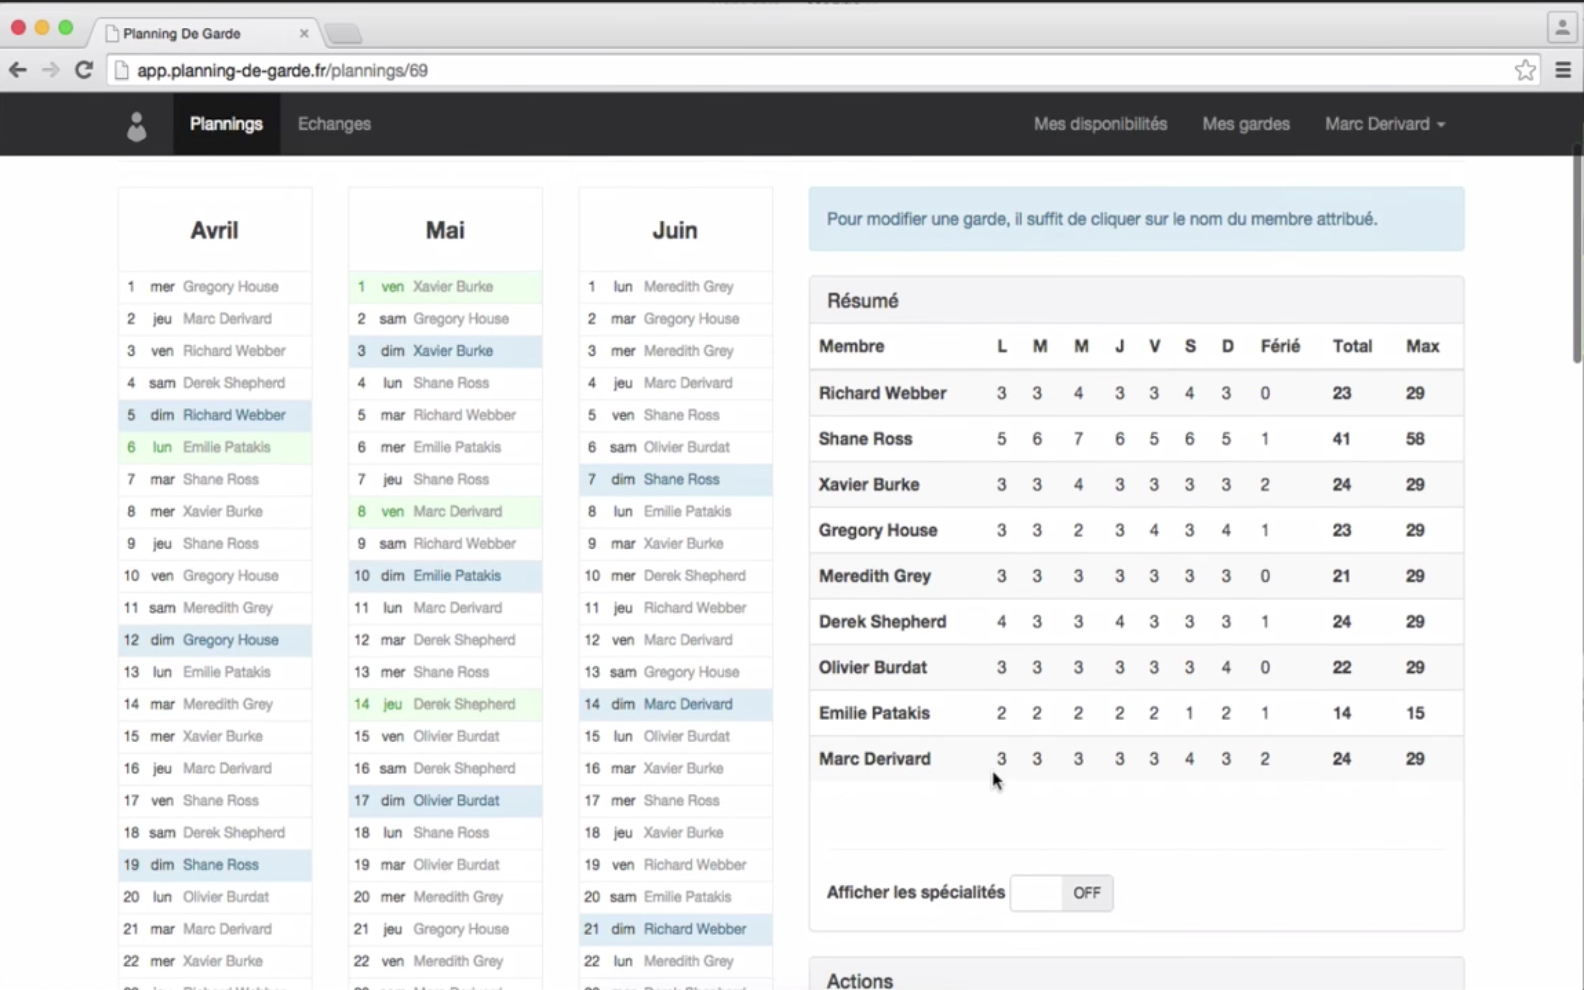This screenshot has width=1584, height=990.
Task: Click Shane Ross on 19 dim Avril
Action: [220, 865]
